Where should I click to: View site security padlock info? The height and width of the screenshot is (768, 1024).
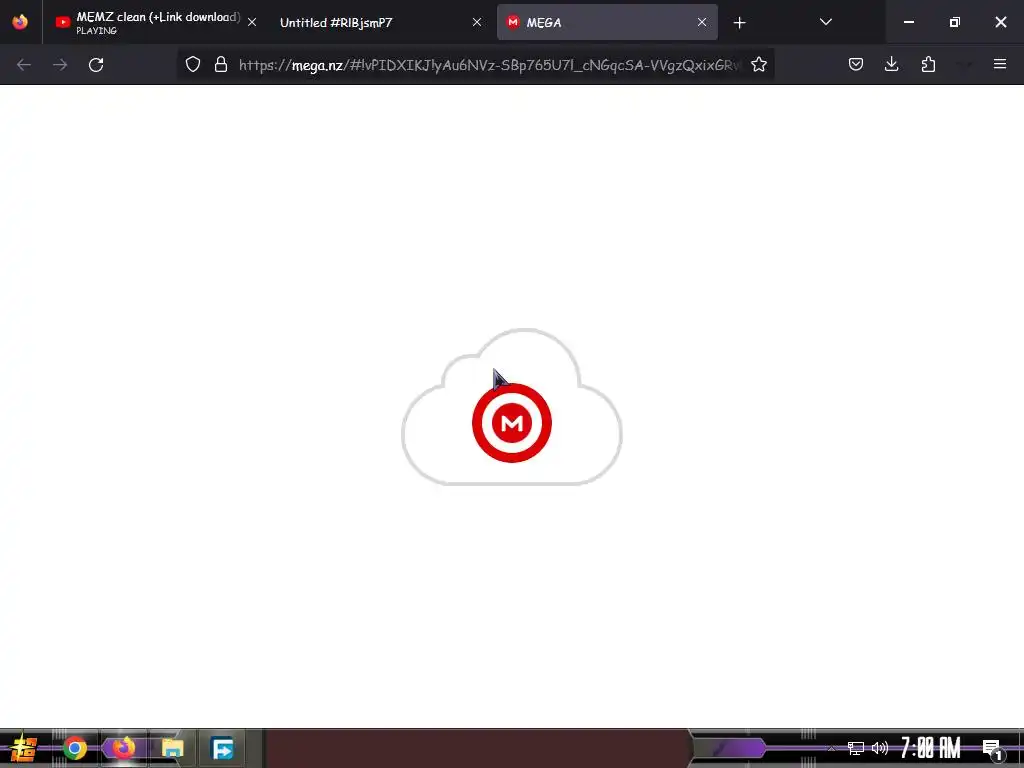point(221,64)
